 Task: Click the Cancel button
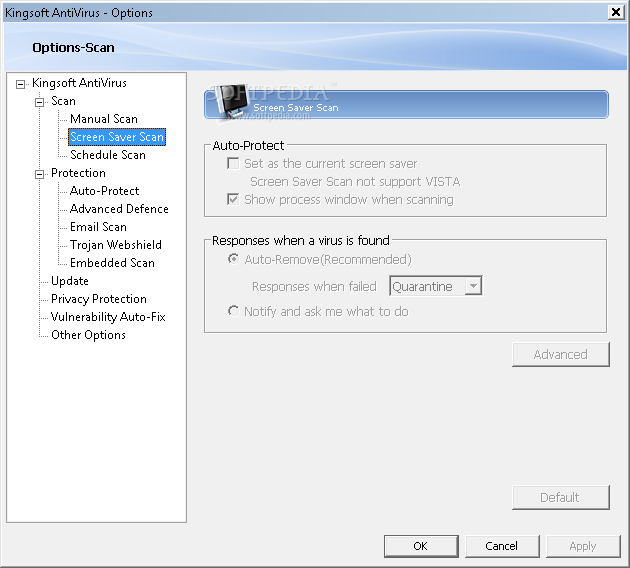[x=501, y=546]
